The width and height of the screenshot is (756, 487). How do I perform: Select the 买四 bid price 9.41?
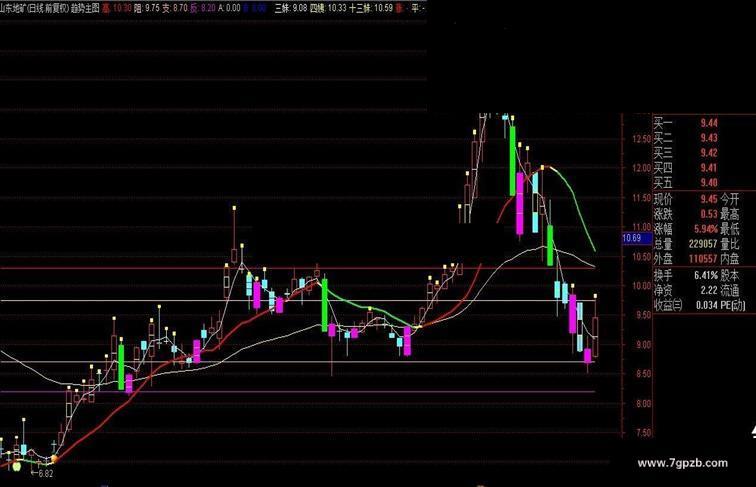click(x=709, y=168)
